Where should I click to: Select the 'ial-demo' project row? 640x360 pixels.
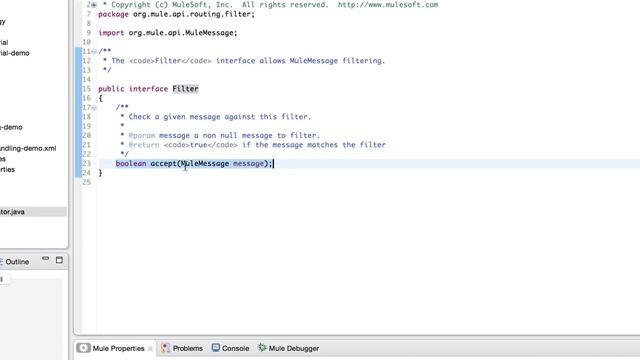coord(15,53)
